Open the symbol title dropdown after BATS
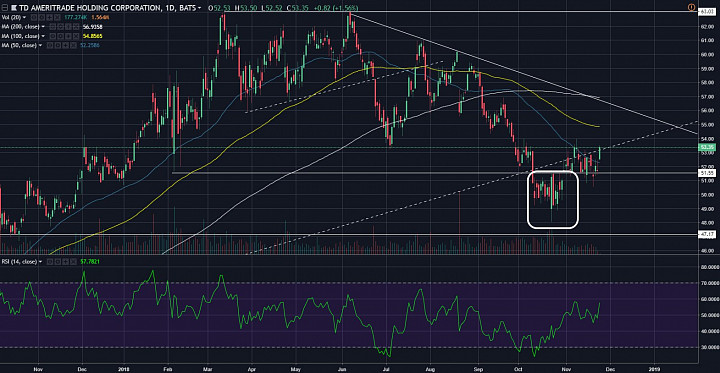720x373 pixels. click(x=199, y=8)
